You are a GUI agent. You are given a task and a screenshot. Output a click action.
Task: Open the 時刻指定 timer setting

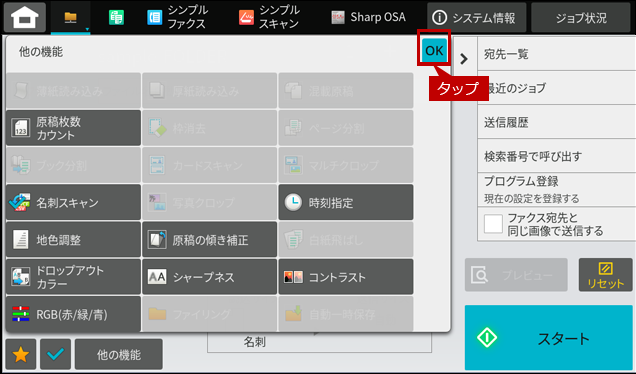click(x=346, y=202)
